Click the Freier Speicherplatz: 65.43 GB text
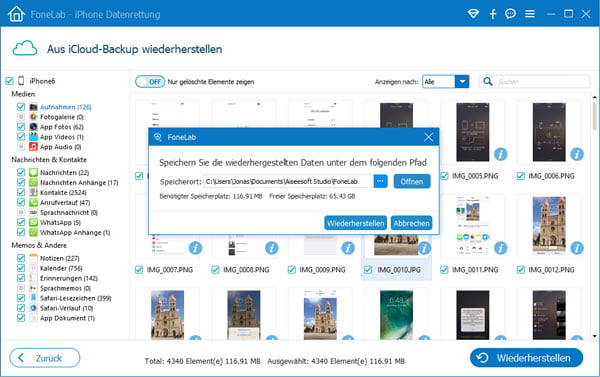Viewport: 600px width, 377px height. tap(312, 196)
